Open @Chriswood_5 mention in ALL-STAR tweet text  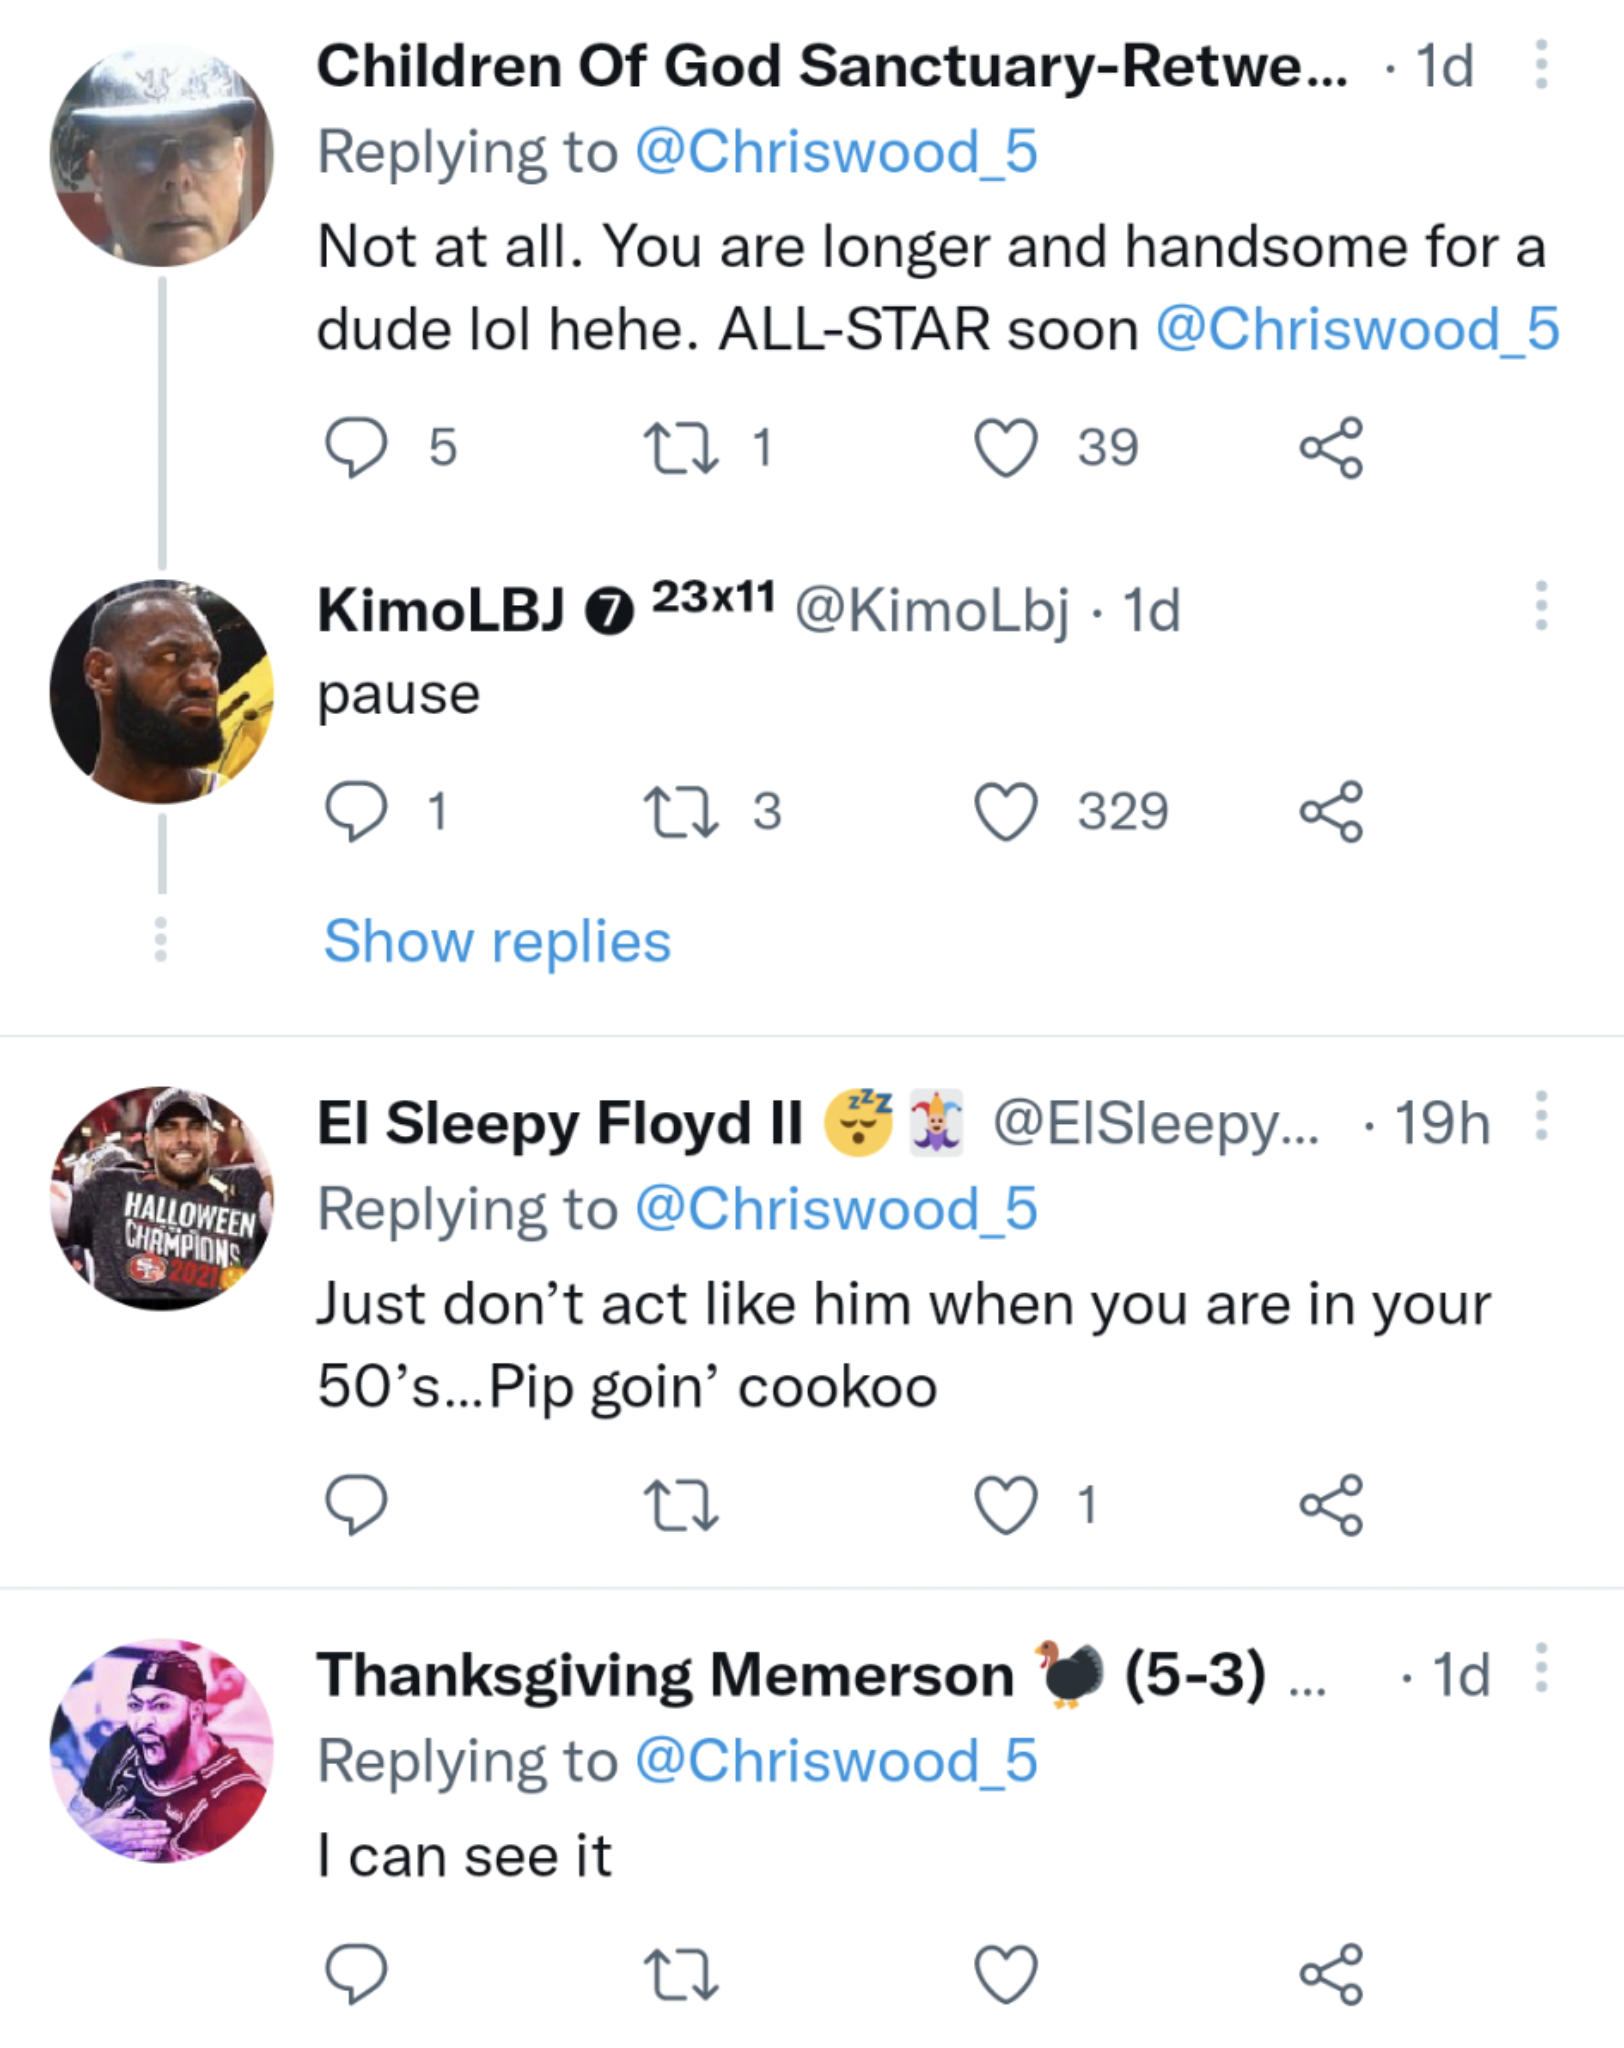click(x=1357, y=329)
